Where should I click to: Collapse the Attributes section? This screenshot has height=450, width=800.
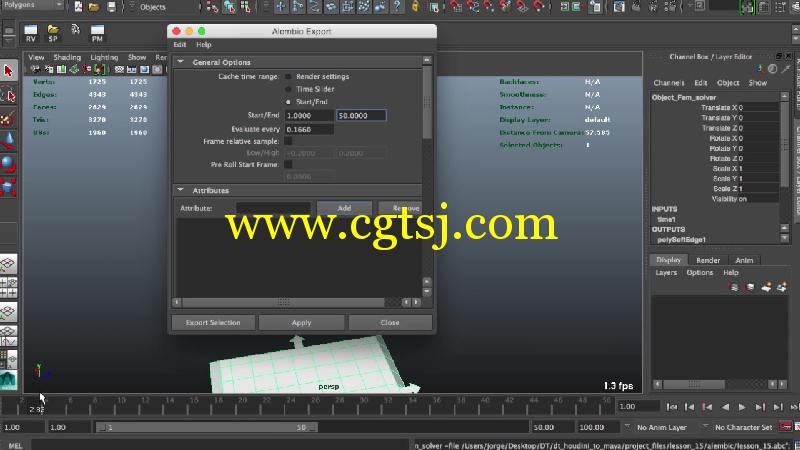[180, 190]
